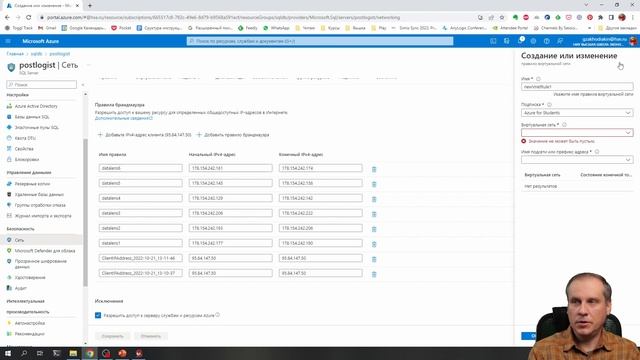Open Cloud Shell from Azure header
The width and height of the screenshot is (640, 360).
coord(493,41)
